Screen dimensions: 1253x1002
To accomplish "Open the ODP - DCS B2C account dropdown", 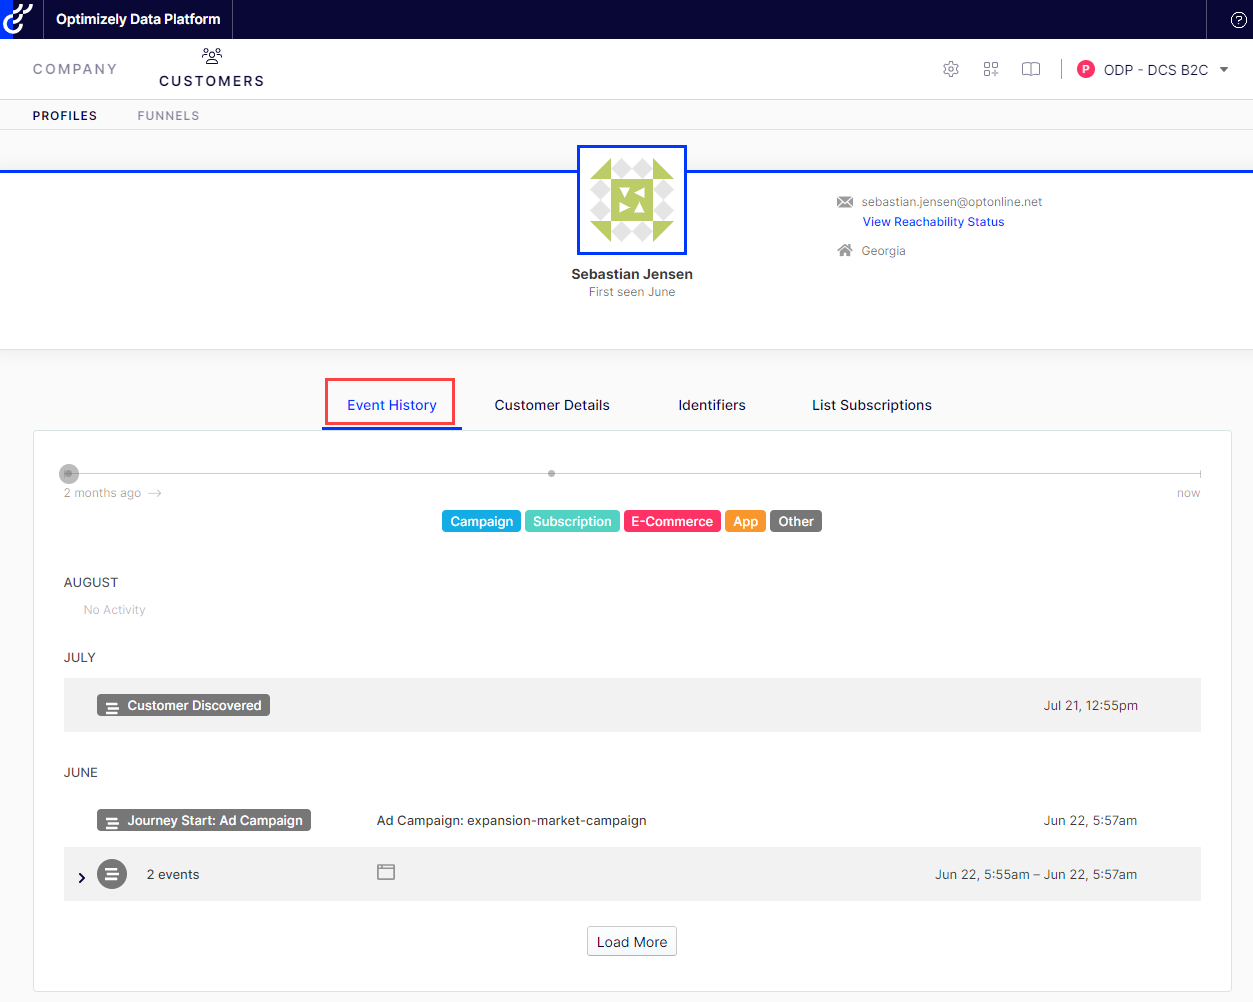I will (x=1155, y=69).
